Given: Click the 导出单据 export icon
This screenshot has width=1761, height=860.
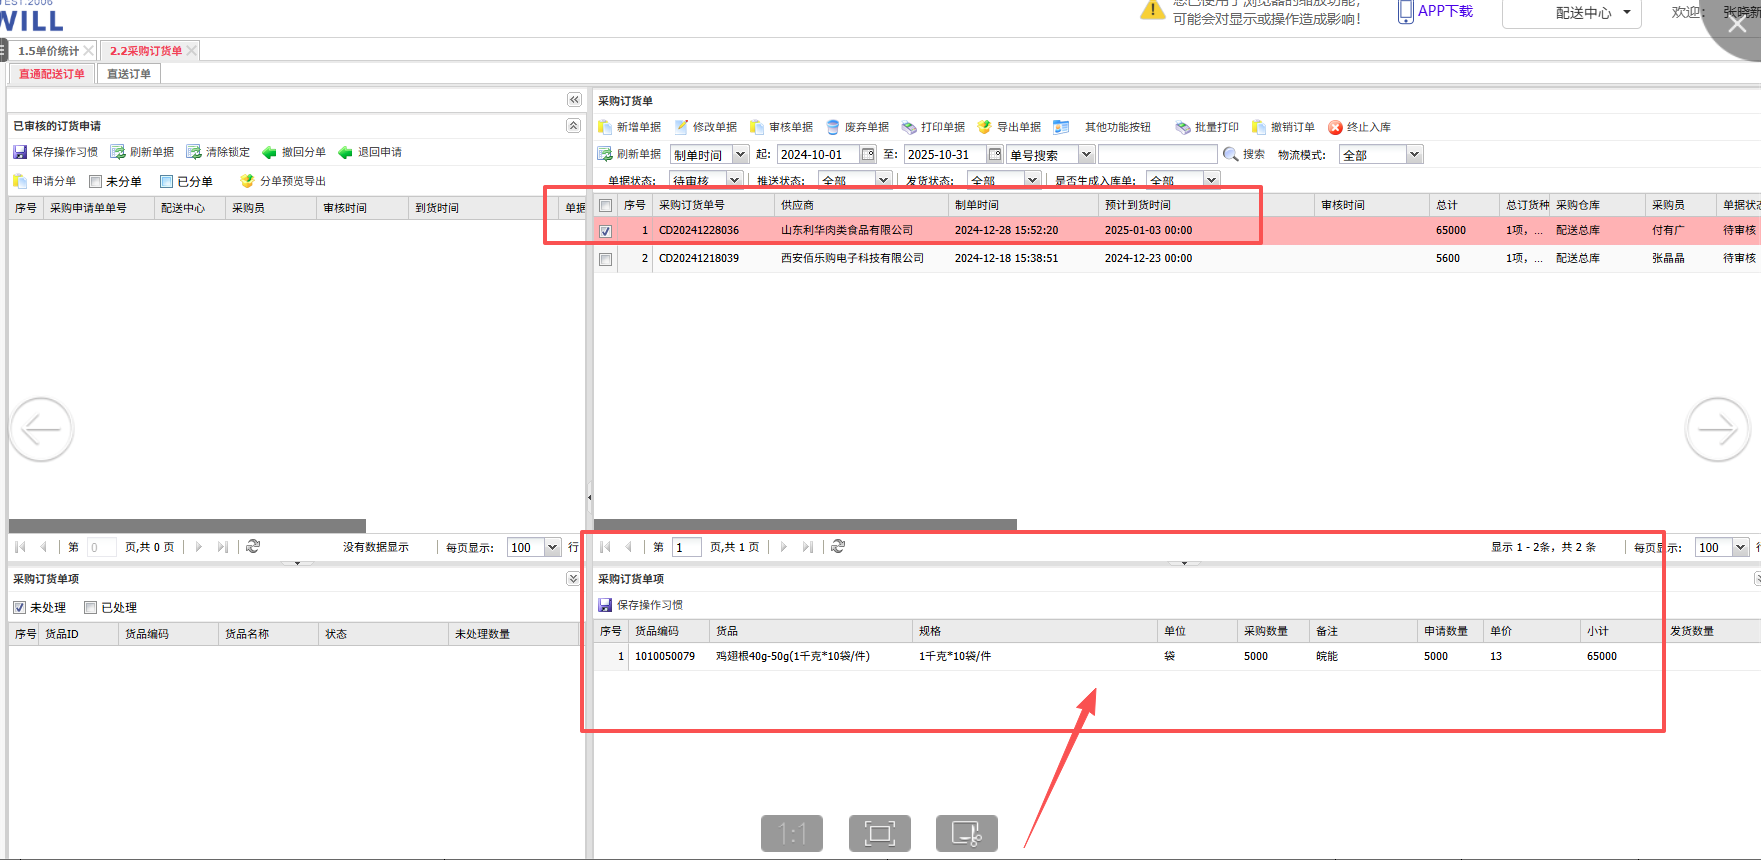Looking at the screenshot, I should (985, 127).
